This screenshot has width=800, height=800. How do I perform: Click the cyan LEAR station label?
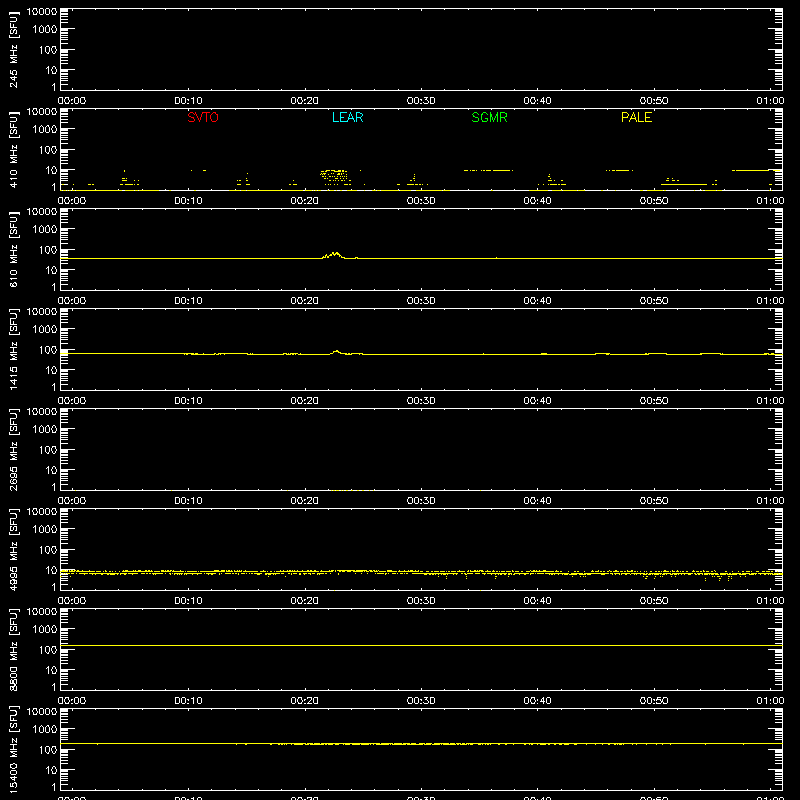[347, 117]
